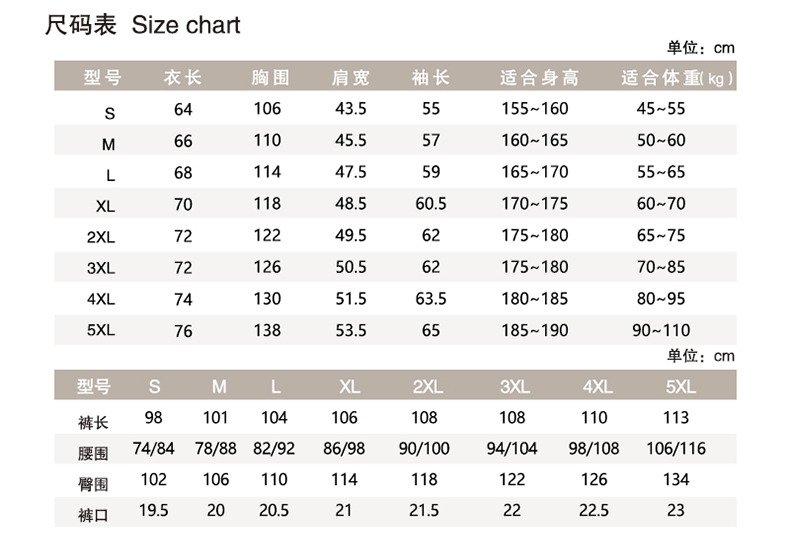Select the 155~160 height cell
Viewport: 790px width, 542px height.
tap(534, 109)
